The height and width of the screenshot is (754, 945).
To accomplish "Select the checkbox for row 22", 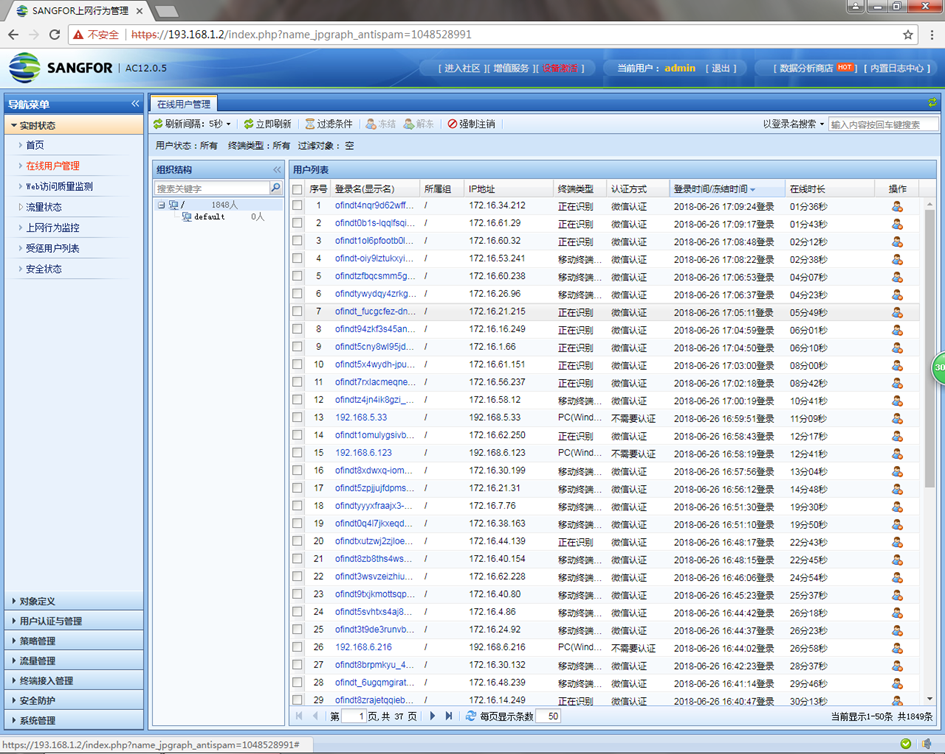I will [x=297, y=577].
